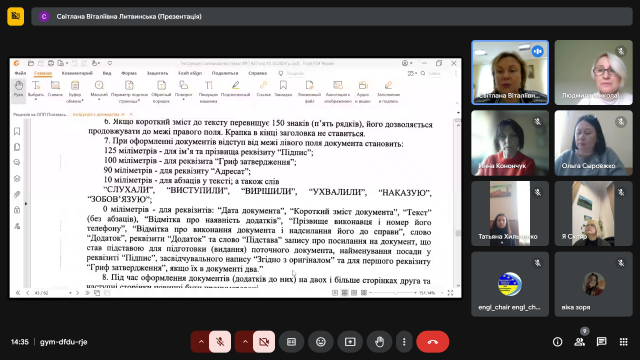Open the Справка ribbon tab
The width and height of the screenshot is (640, 360).
258,73
